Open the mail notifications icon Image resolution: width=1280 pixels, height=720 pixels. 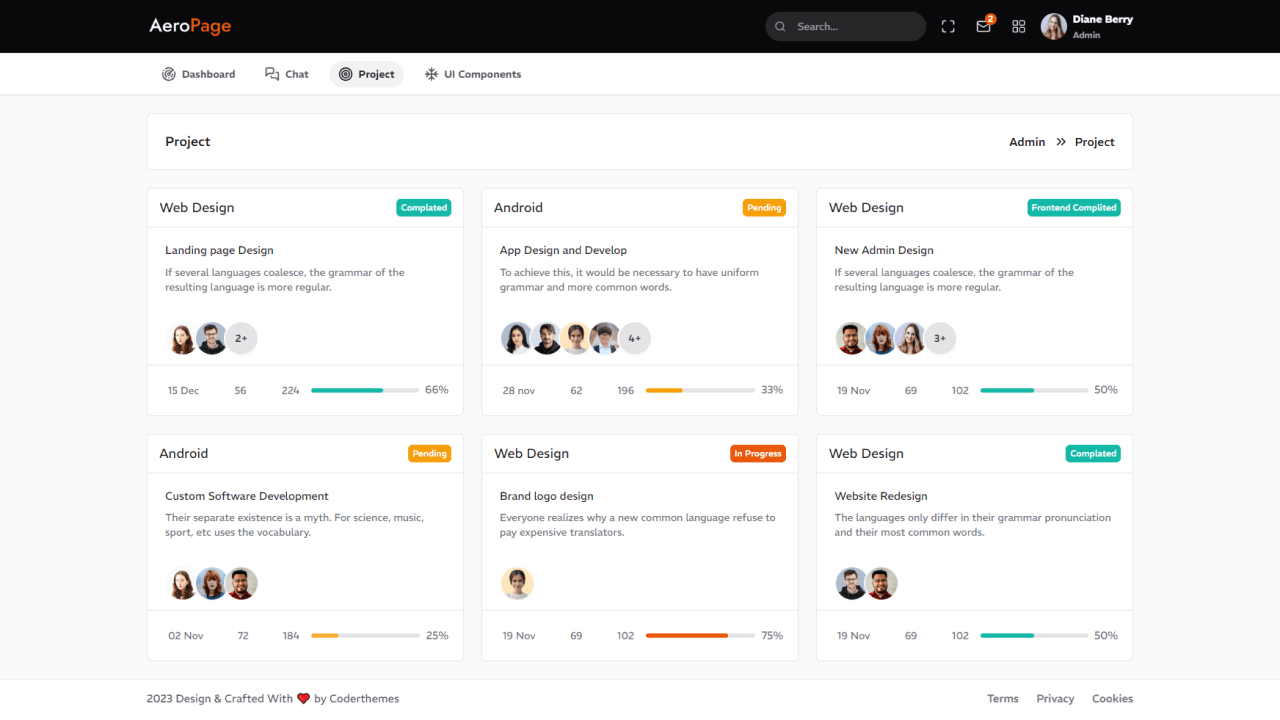[x=983, y=27]
